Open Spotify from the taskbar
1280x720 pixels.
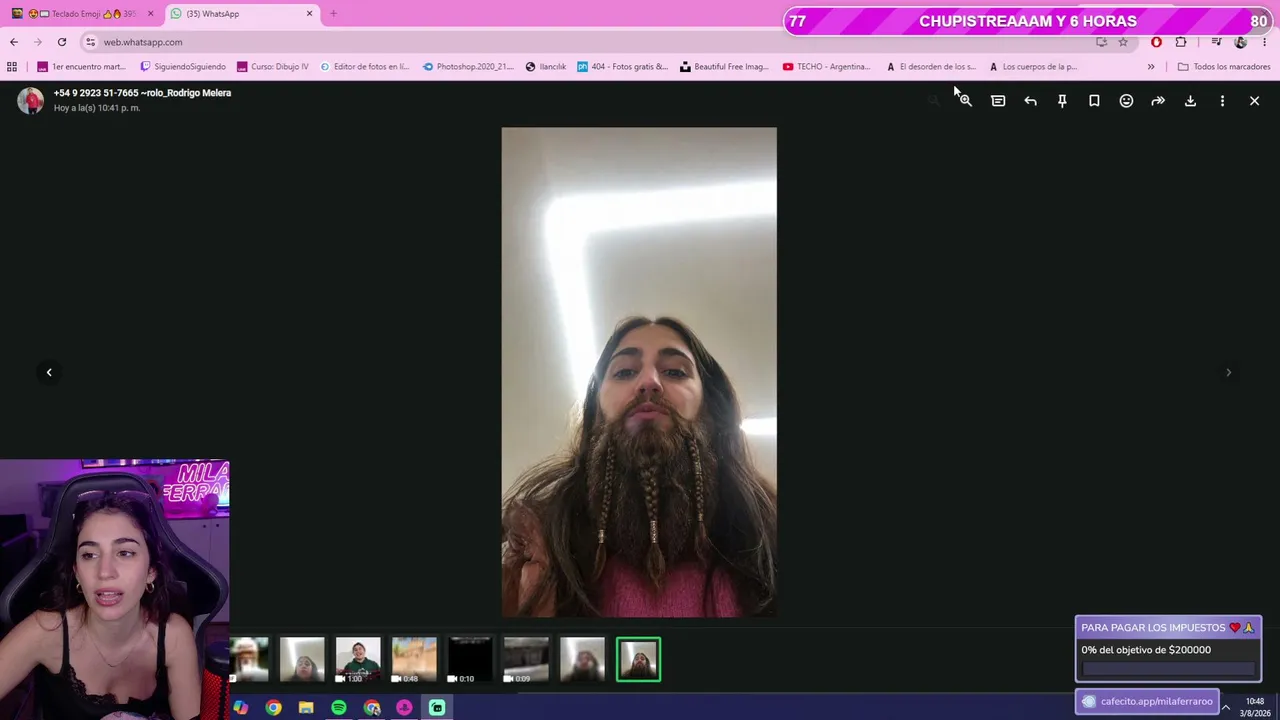[339, 708]
